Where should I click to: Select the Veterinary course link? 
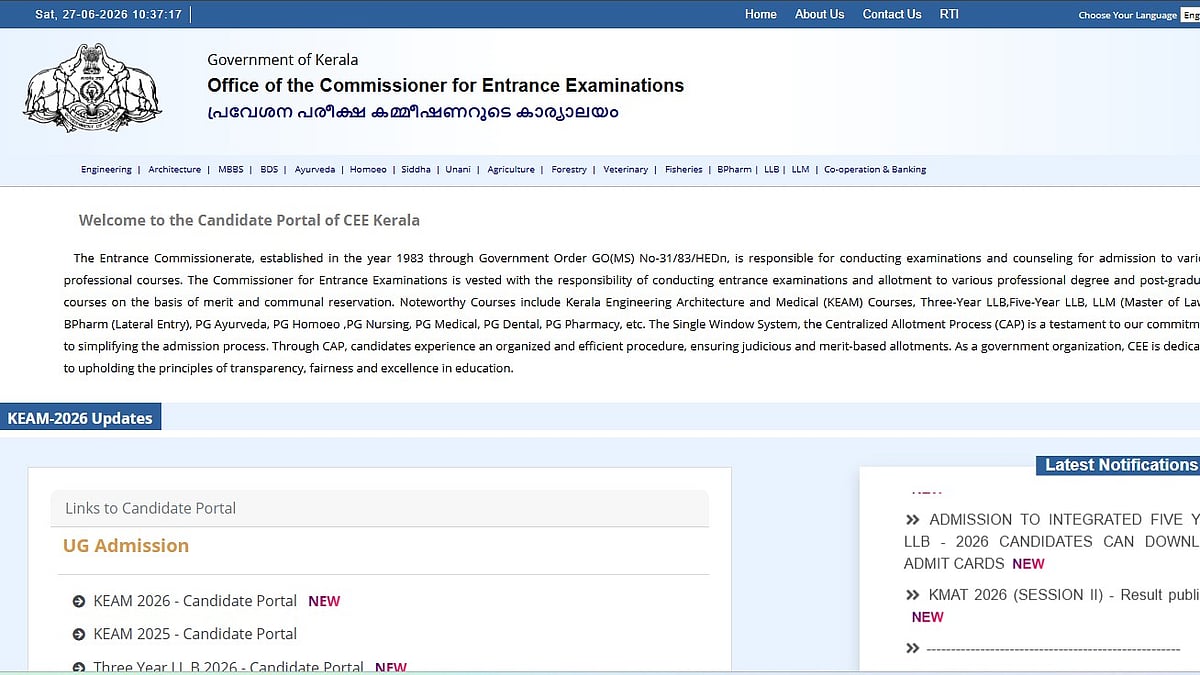pyautogui.click(x=626, y=170)
